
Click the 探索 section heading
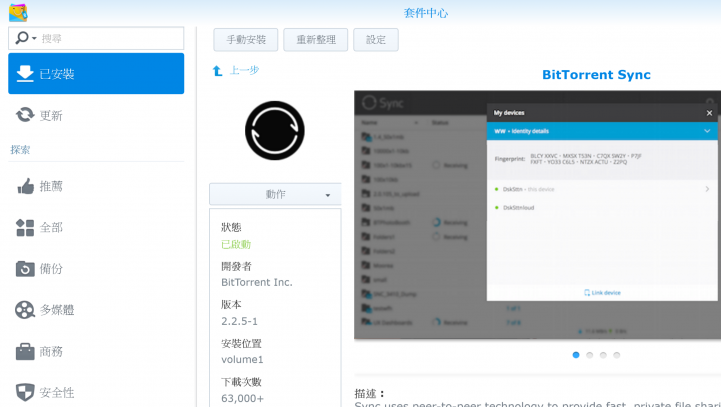pyautogui.click(x=20, y=149)
